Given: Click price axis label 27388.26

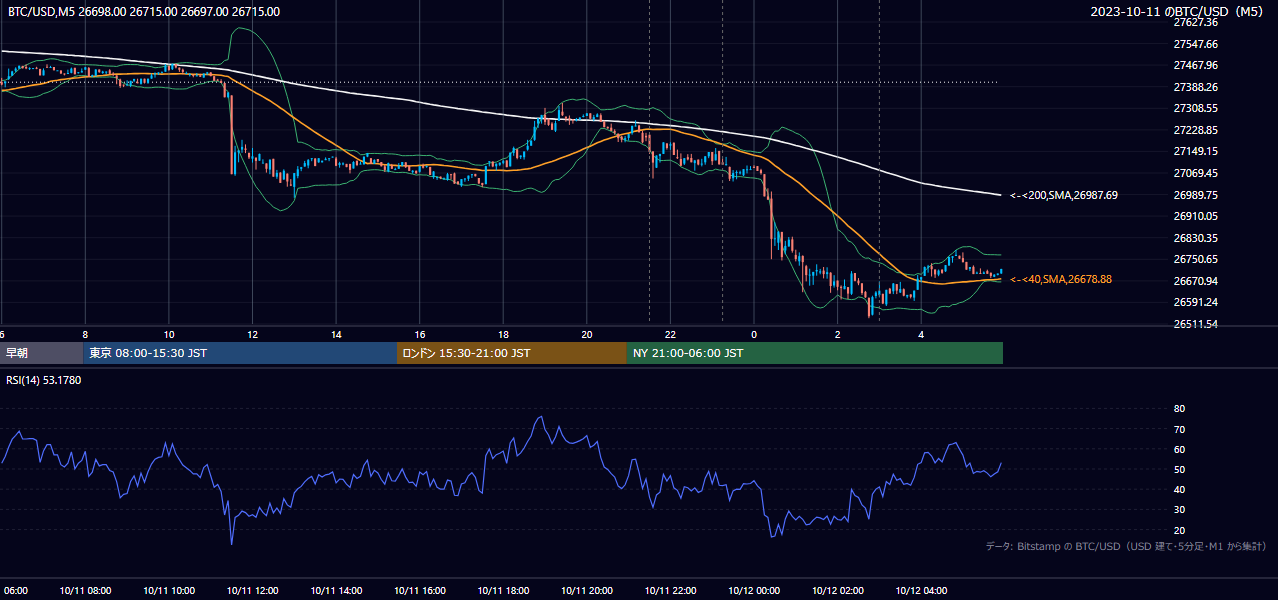Looking at the screenshot, I should (x=1195, y=87).
